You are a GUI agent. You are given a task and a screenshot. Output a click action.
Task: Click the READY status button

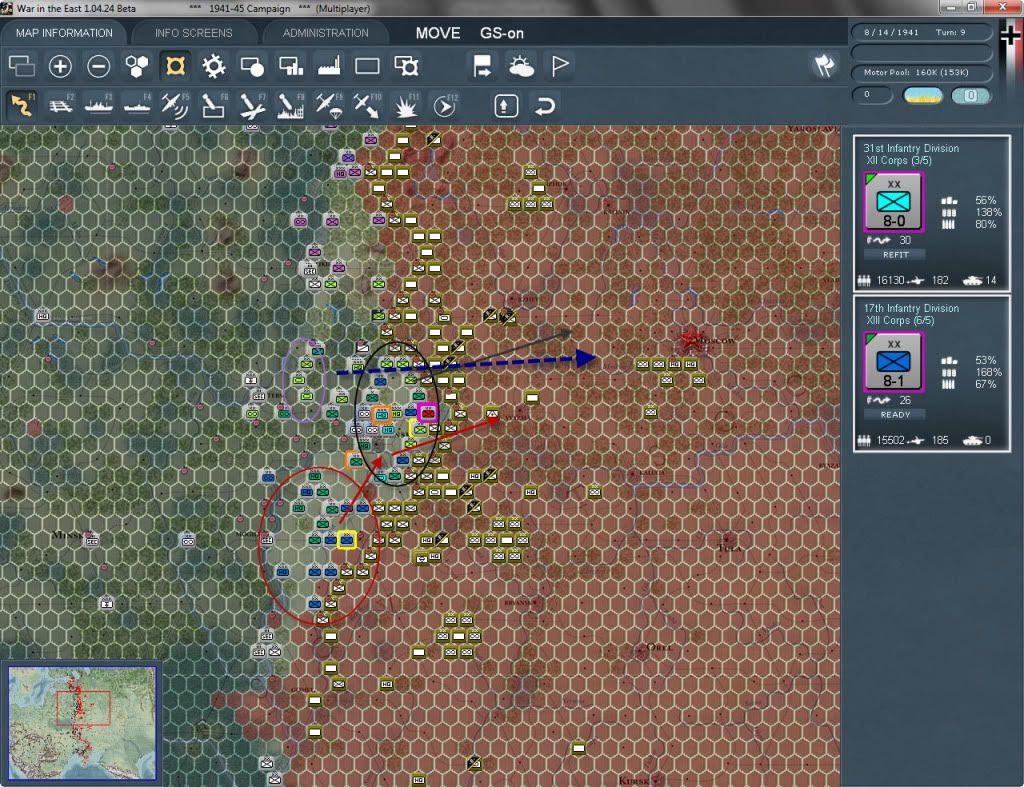895,415
